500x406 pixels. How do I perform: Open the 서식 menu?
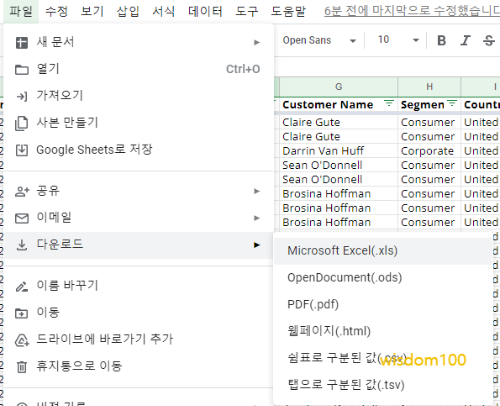tap(164, 11)
